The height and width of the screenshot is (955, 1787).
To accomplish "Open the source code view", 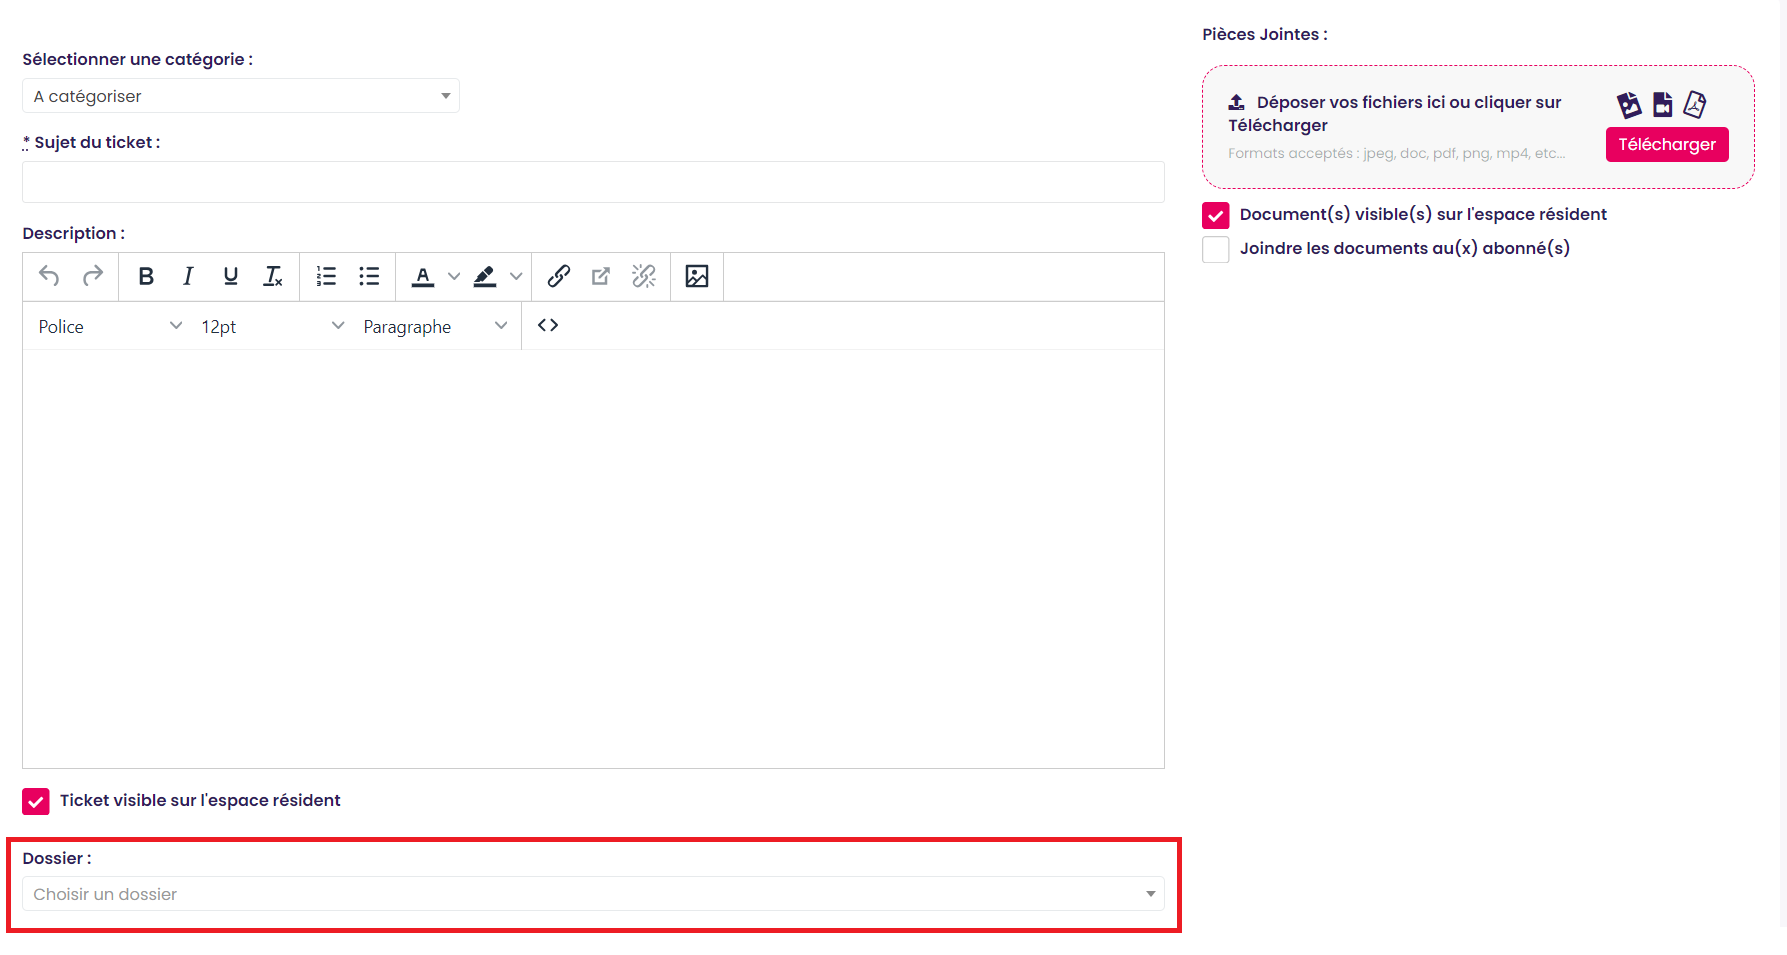I will [548, 325].
